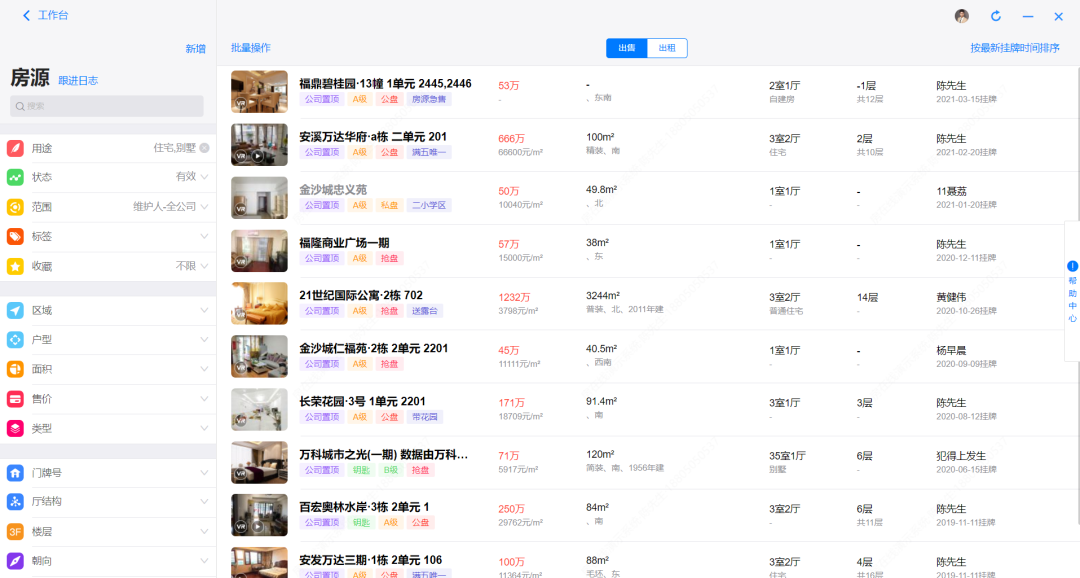The width and height of the screenshot is (1080, 578).
Task: Play the VR video on 安溪万达华府 thumbnail
Action: click(x=257, y=156)
